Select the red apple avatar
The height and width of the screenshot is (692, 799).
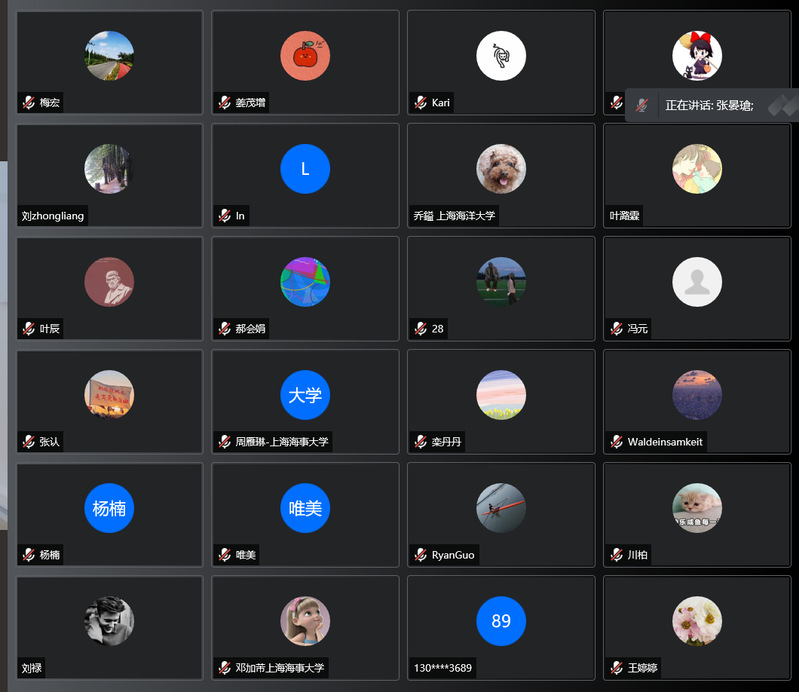pyautogui.click(x=305, y=56)
